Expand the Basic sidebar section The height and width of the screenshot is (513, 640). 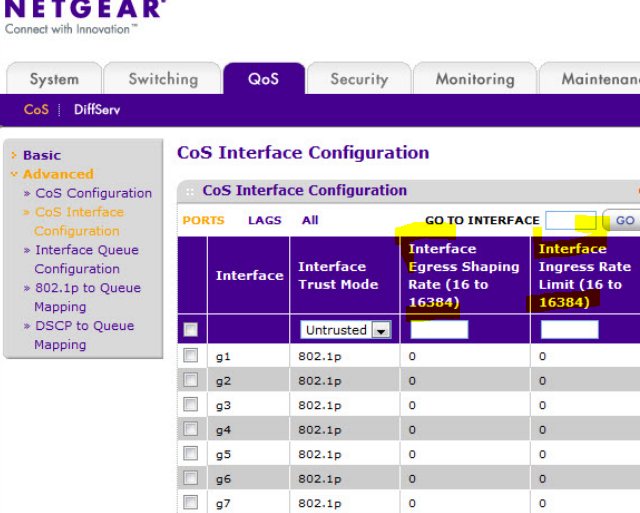click(41, 155)
